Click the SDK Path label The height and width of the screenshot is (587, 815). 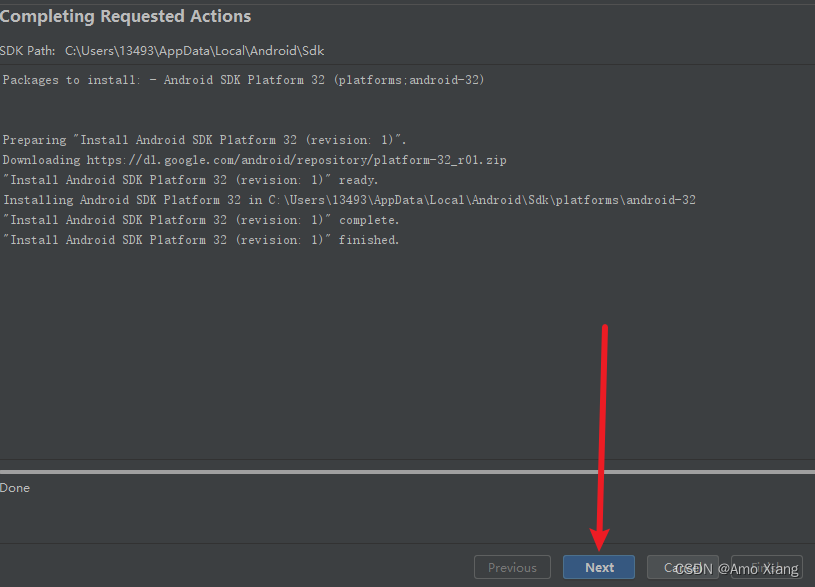[28, 50]
